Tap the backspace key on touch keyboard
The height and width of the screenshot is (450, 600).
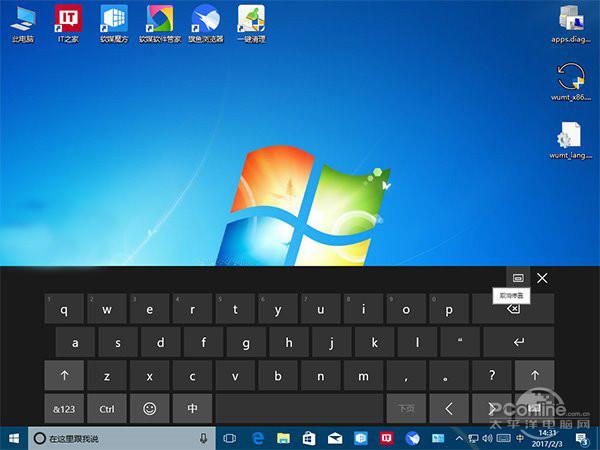click(513, 309)
